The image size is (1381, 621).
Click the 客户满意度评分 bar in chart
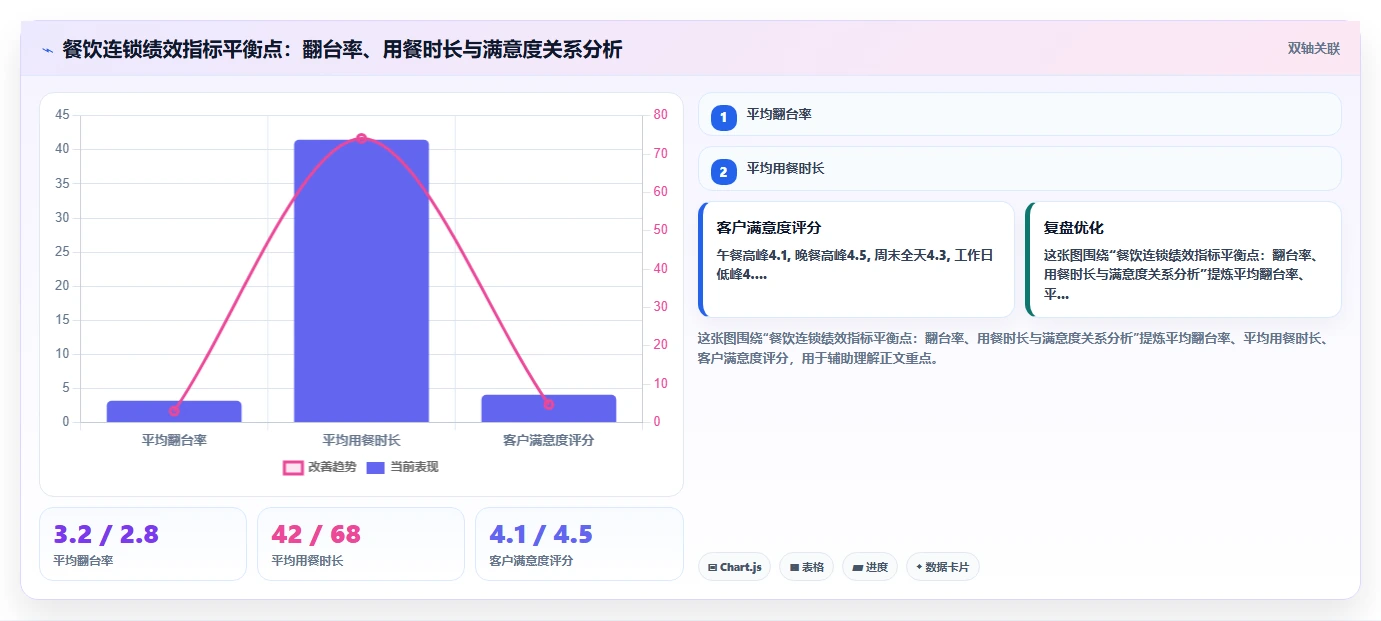click(548, 408)
